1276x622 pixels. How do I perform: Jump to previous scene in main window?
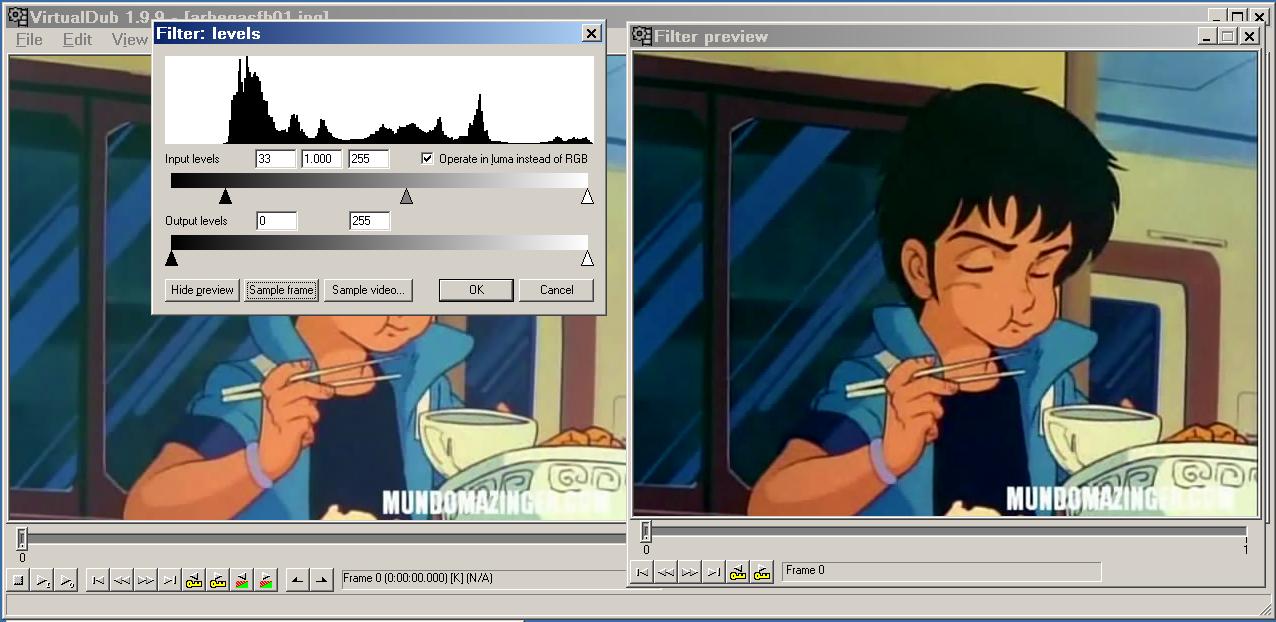(242, 580)
